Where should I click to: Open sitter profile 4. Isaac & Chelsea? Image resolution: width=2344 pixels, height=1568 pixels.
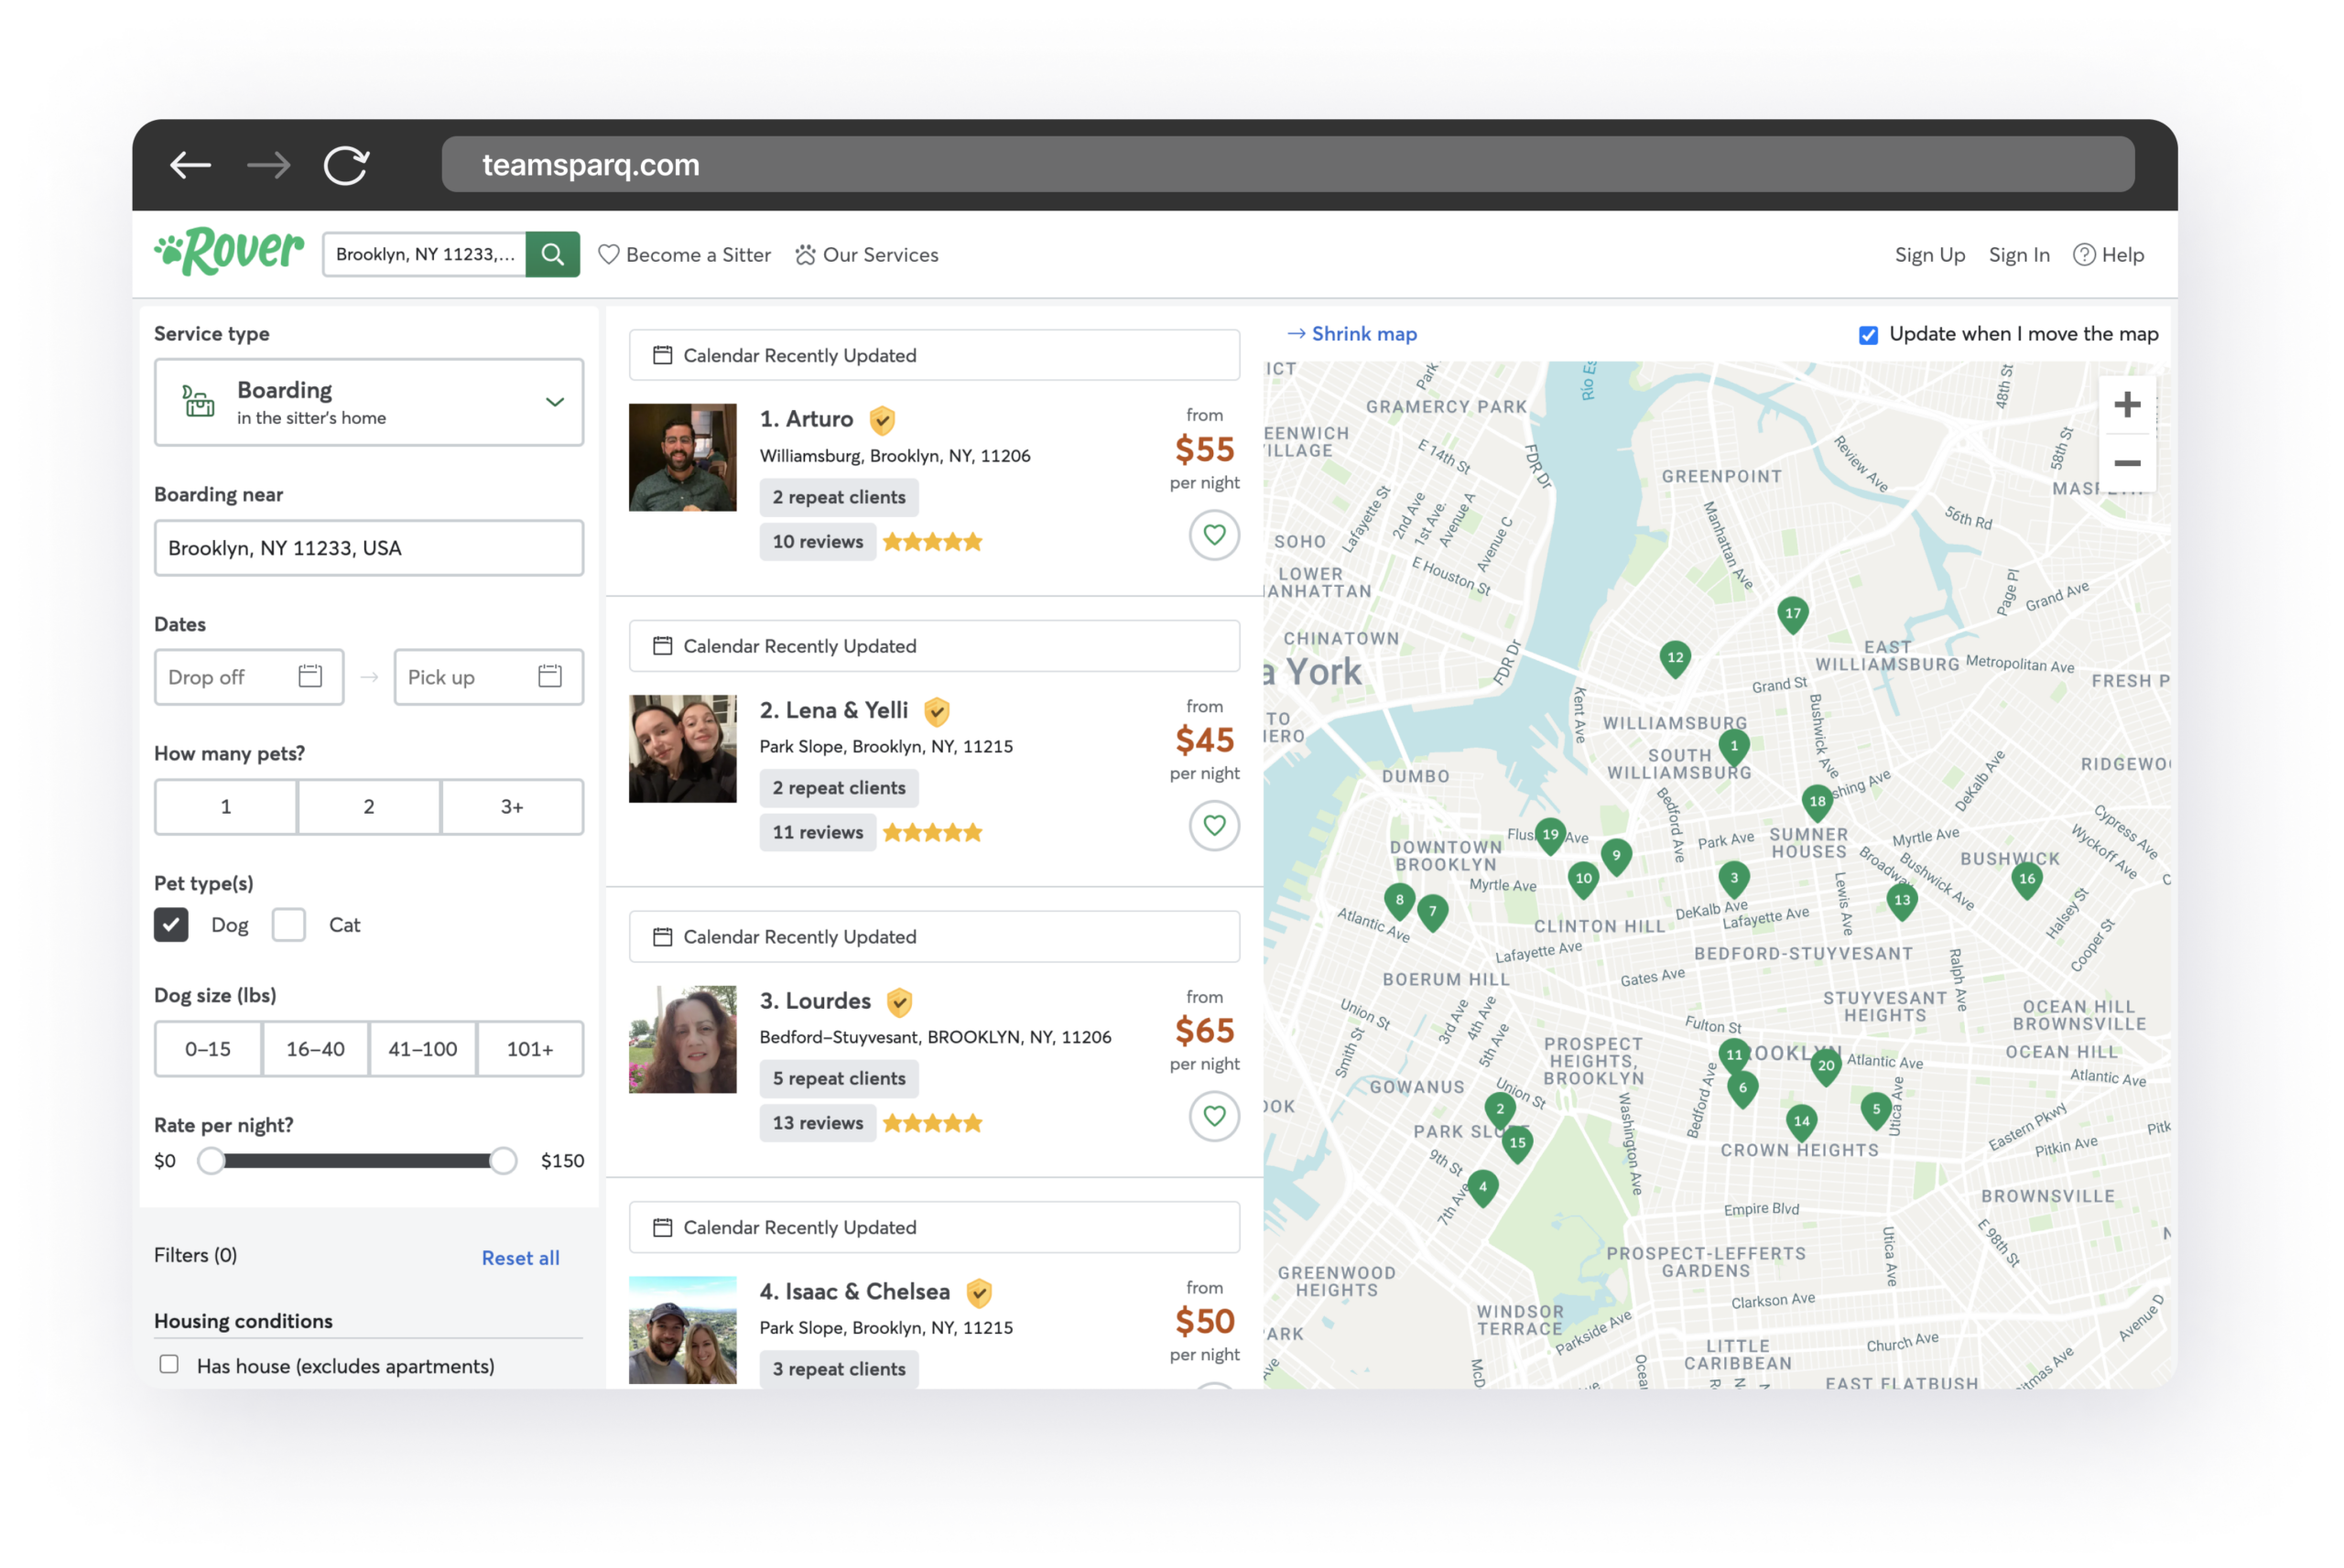click(854, 1292)
